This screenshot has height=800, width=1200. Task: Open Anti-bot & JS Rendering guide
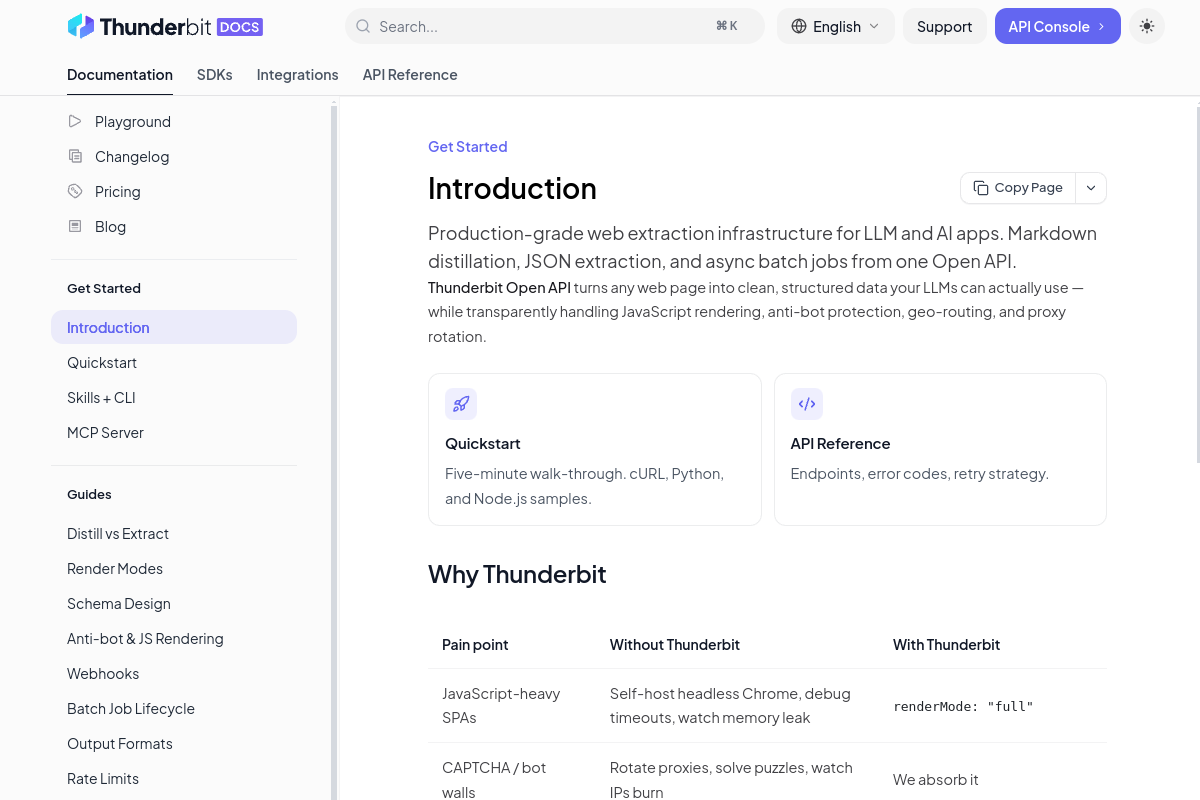[x=174, y=638]
